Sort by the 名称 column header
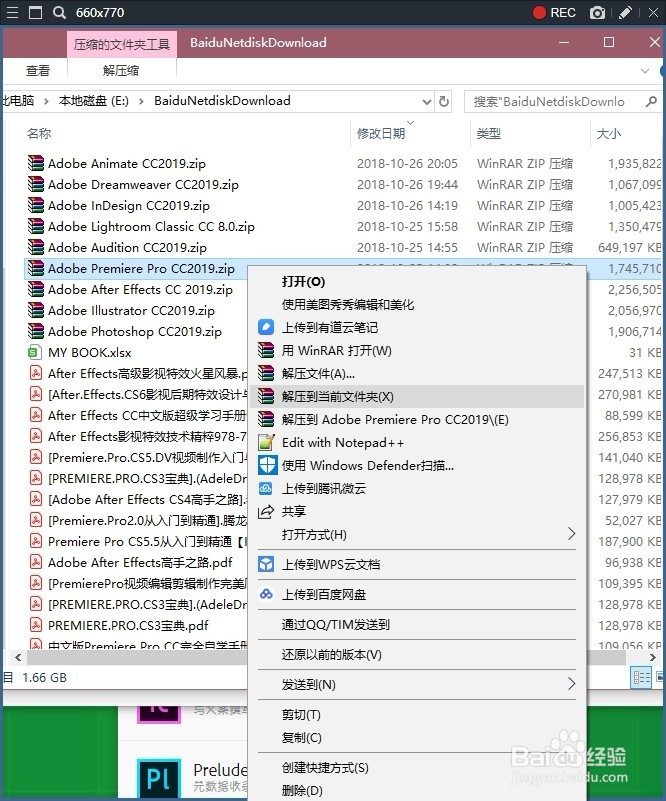Image resolution: width=666 pixels, height=801 pixels. (x=39, y=133)
